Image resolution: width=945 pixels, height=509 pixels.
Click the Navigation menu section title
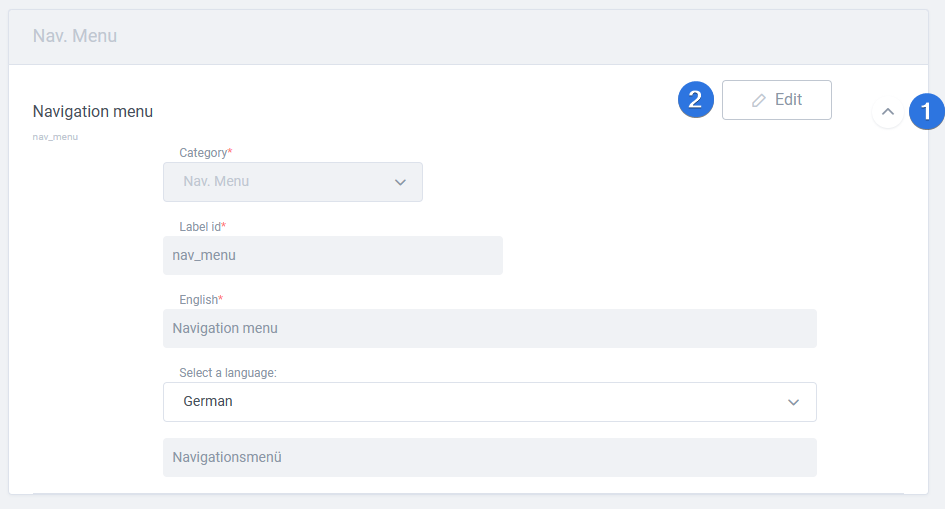93,111
